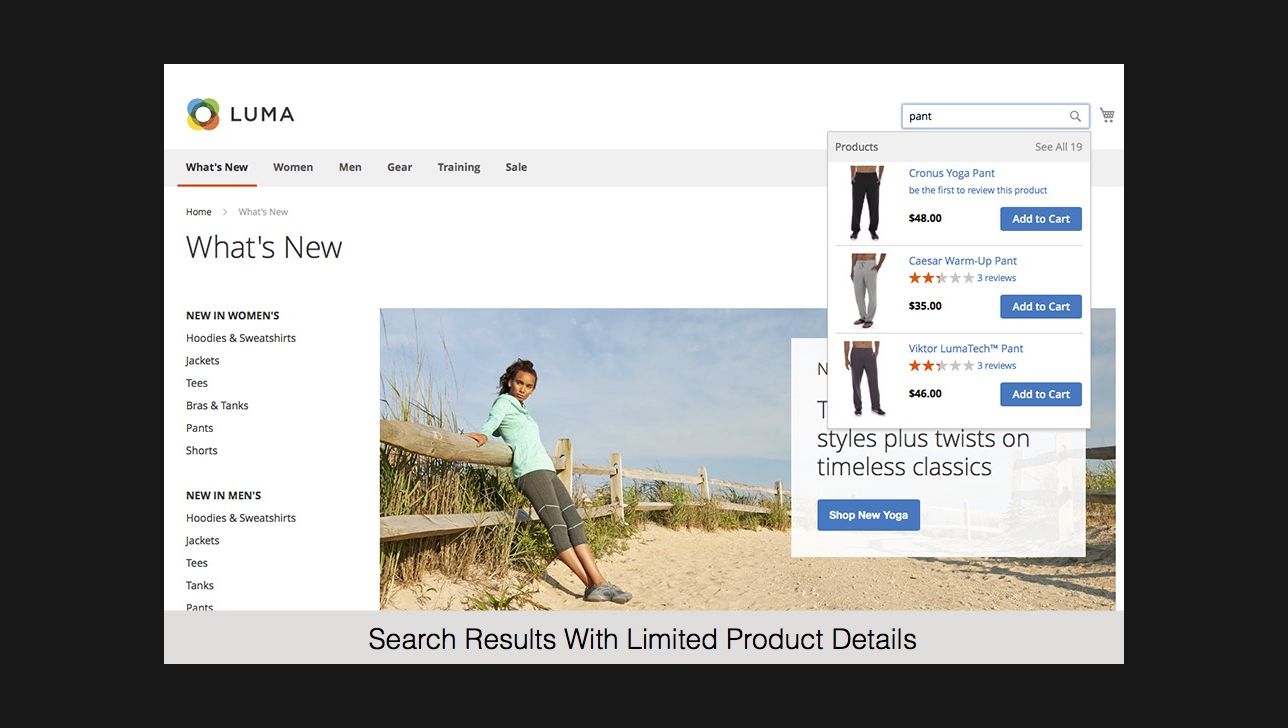Go to Home breadcrumb link
This screenshot has height=728, width=1288.
(x=198, y=212)
